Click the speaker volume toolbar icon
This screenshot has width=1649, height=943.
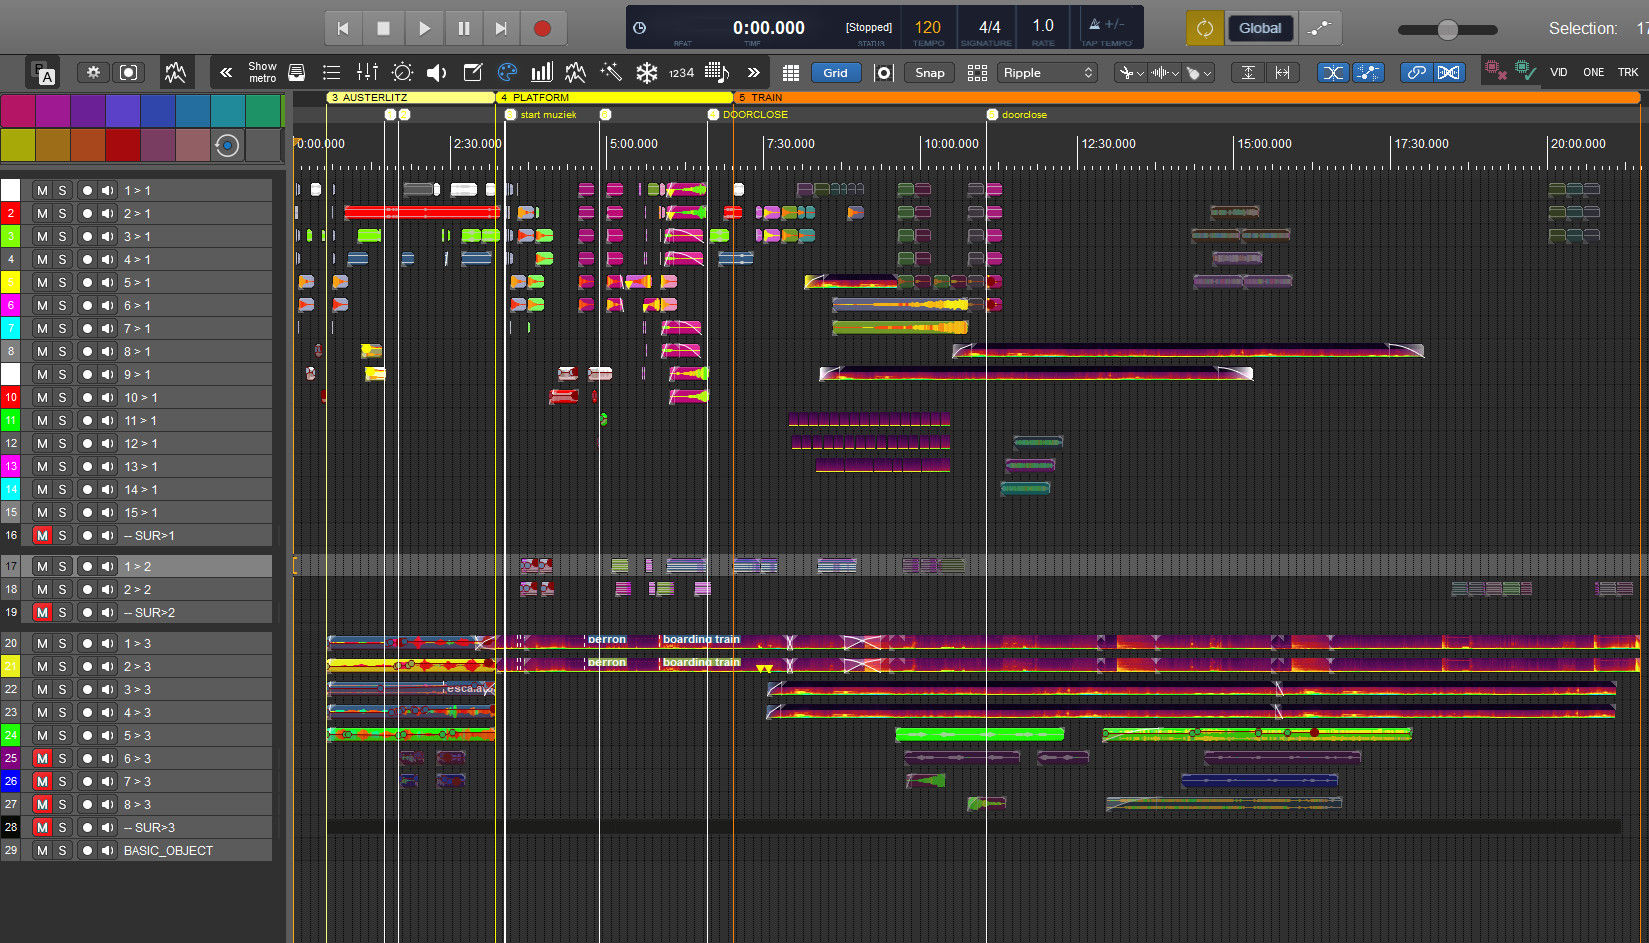click(437, 72)
